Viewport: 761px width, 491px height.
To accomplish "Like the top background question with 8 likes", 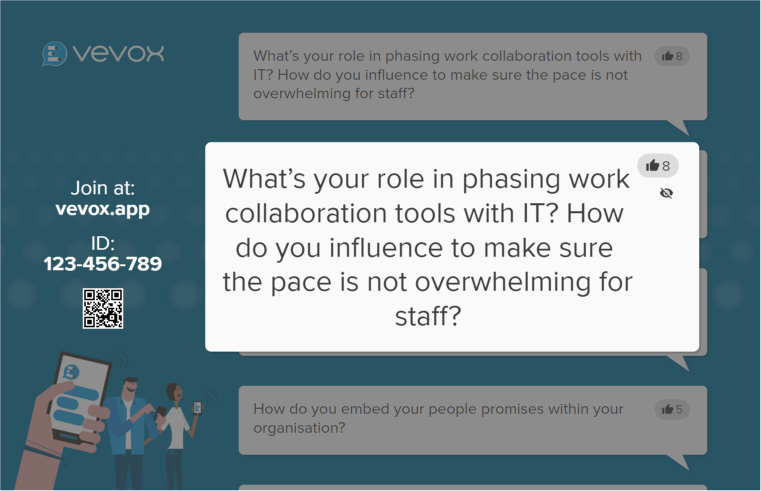I will pyautogui.click(x=671, y=57).
